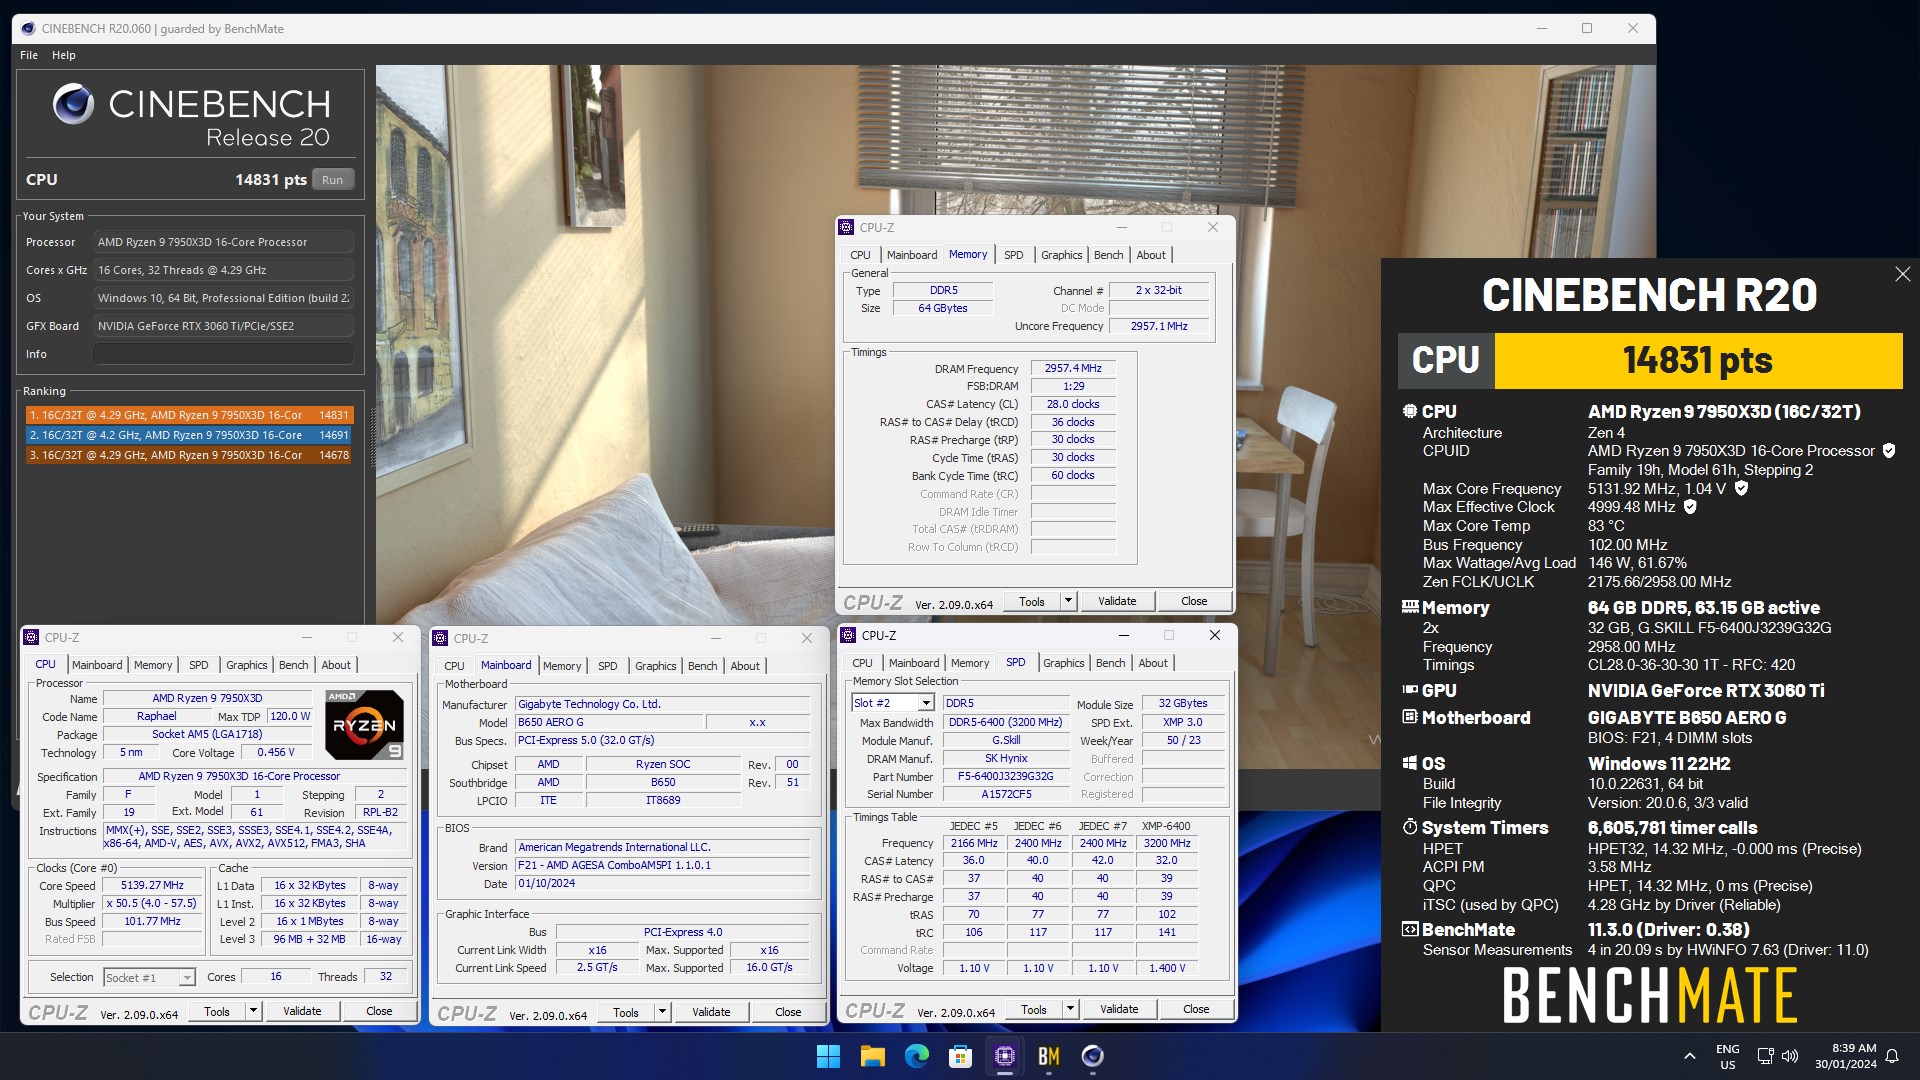Click the network tray icon
Image resolution: width=1920 pixels, height=1080 pixels.
pos(1765,1056)
